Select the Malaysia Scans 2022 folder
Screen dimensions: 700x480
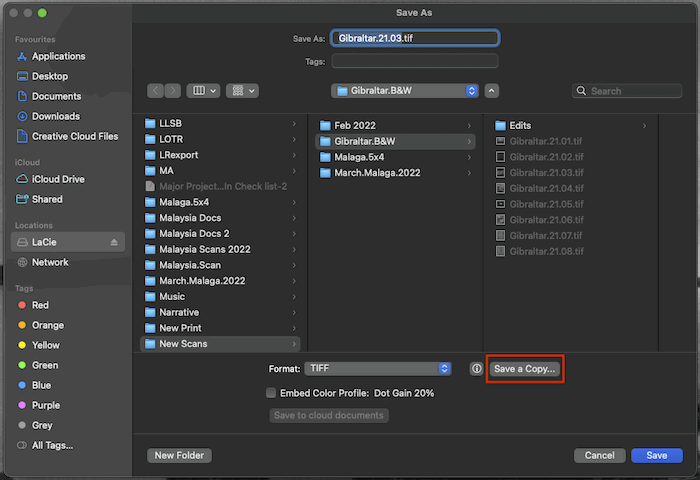tap(204, 249)
